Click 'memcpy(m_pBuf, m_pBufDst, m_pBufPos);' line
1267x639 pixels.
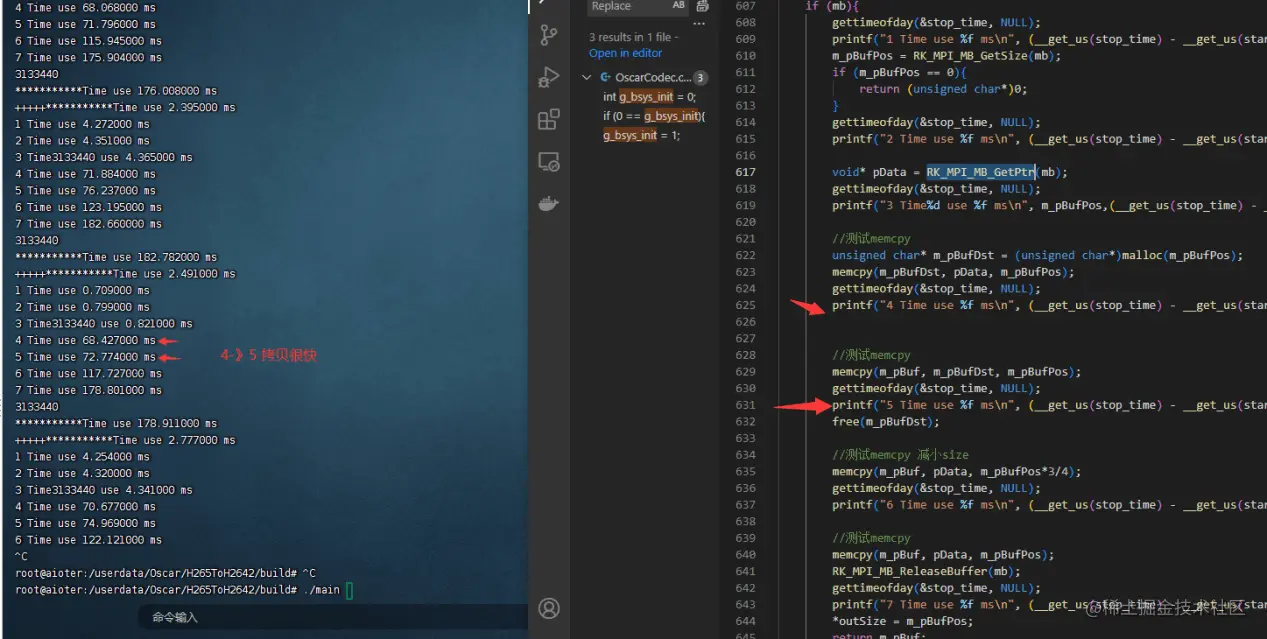tap(956, 372)
